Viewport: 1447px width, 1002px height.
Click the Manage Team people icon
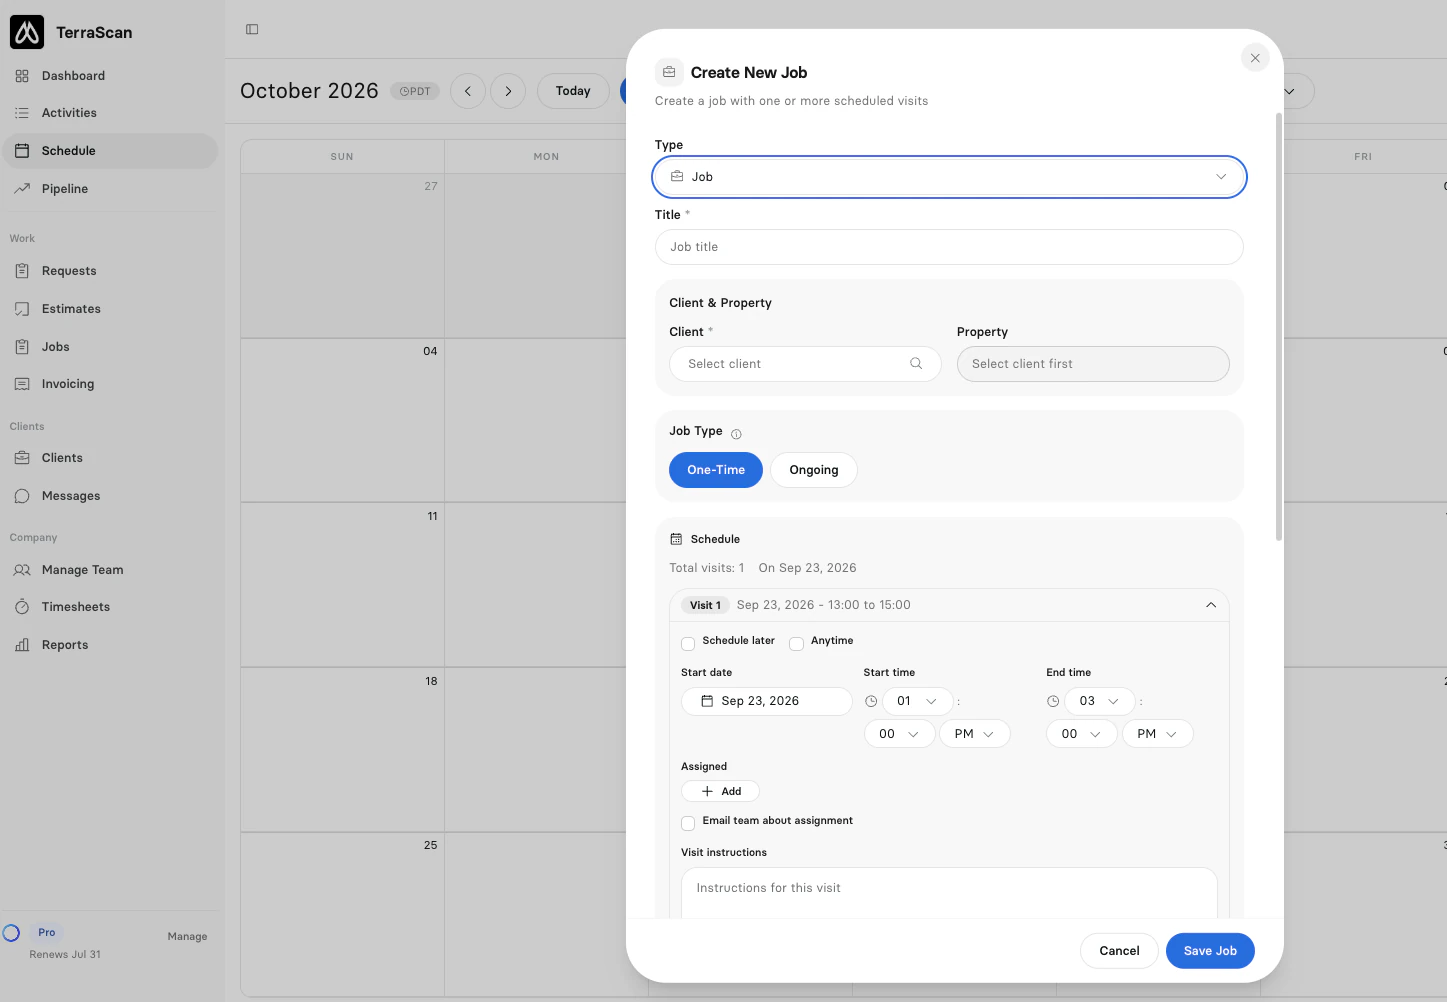[22, 570]
